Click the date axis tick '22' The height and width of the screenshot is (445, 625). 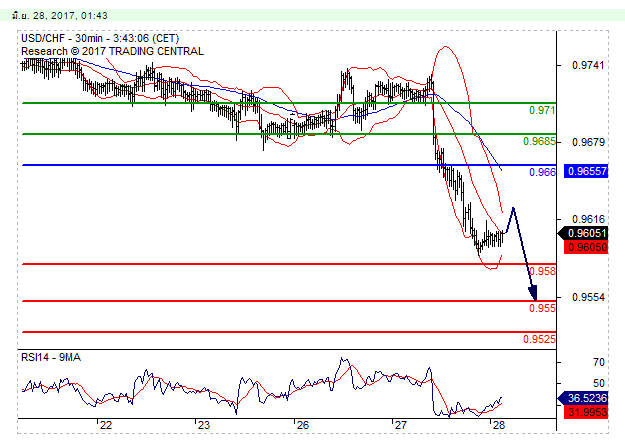click(106, 425)
